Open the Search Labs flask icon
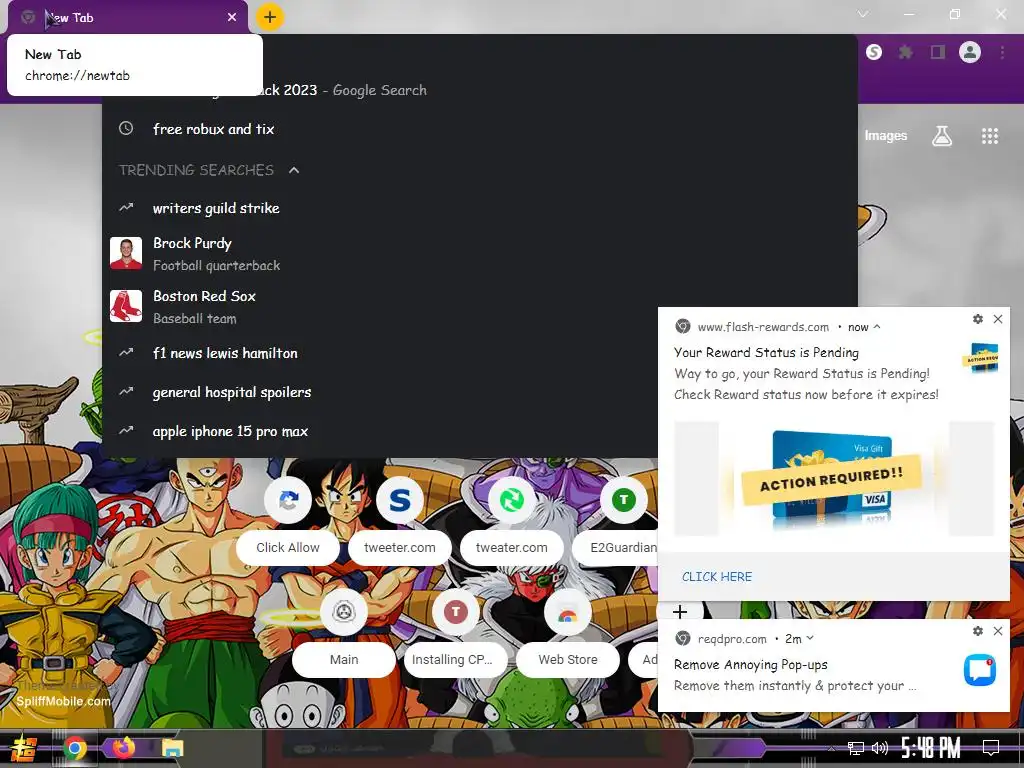The width and height of the screenshot is (1024, 768). tap(942, 136)
